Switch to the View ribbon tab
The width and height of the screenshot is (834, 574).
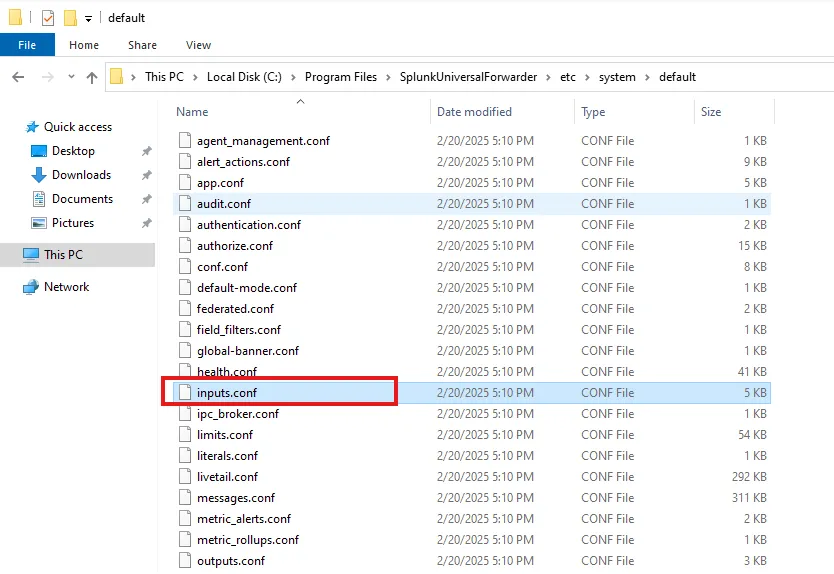(198, 45)
